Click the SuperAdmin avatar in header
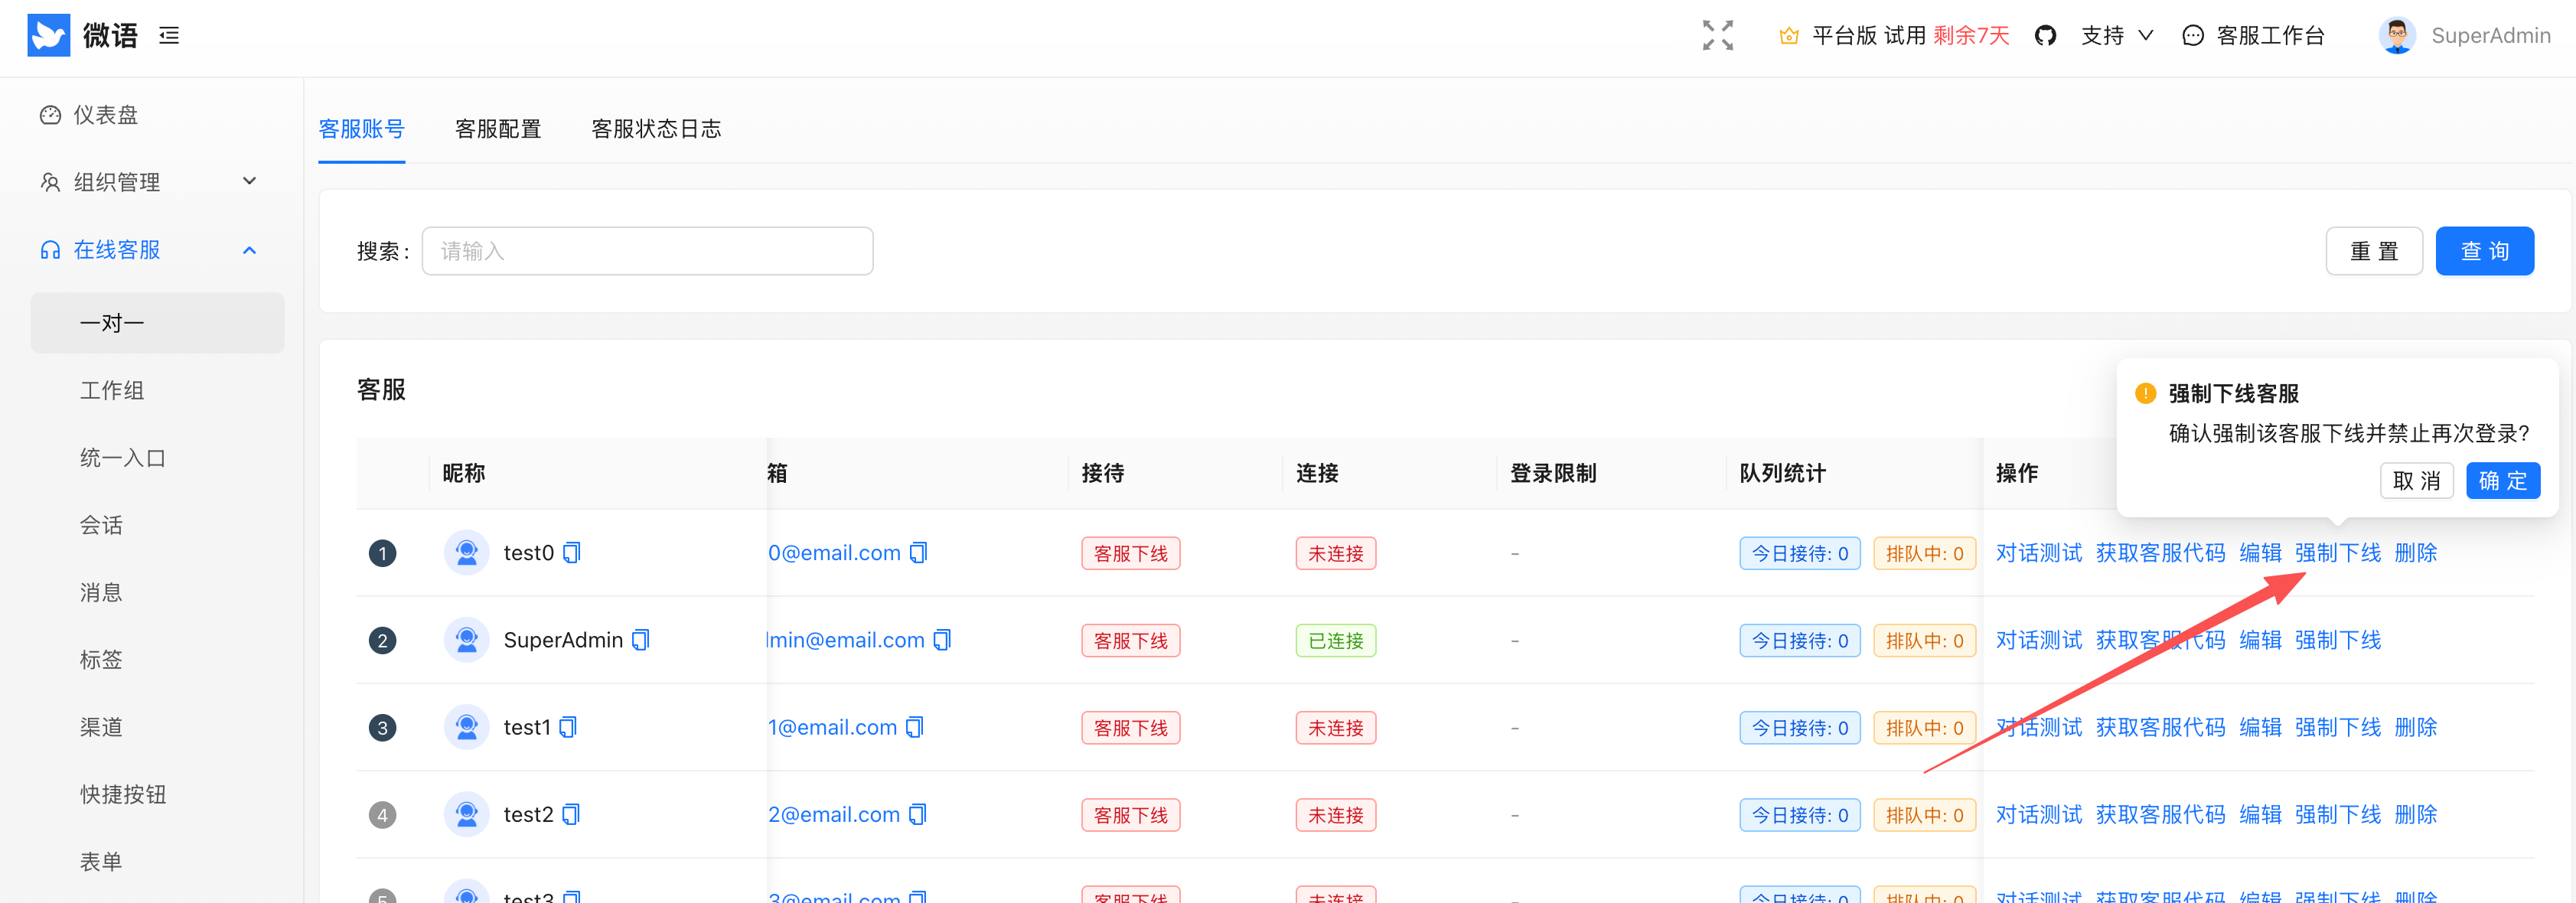The height and width of the screenshot is (903, 2576). [x=2396, y=36]
